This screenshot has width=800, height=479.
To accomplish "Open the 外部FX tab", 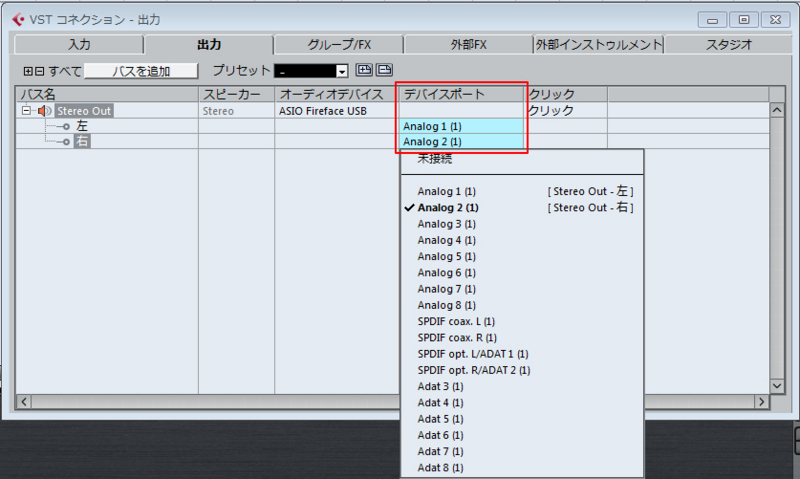I will coord(468,45).
